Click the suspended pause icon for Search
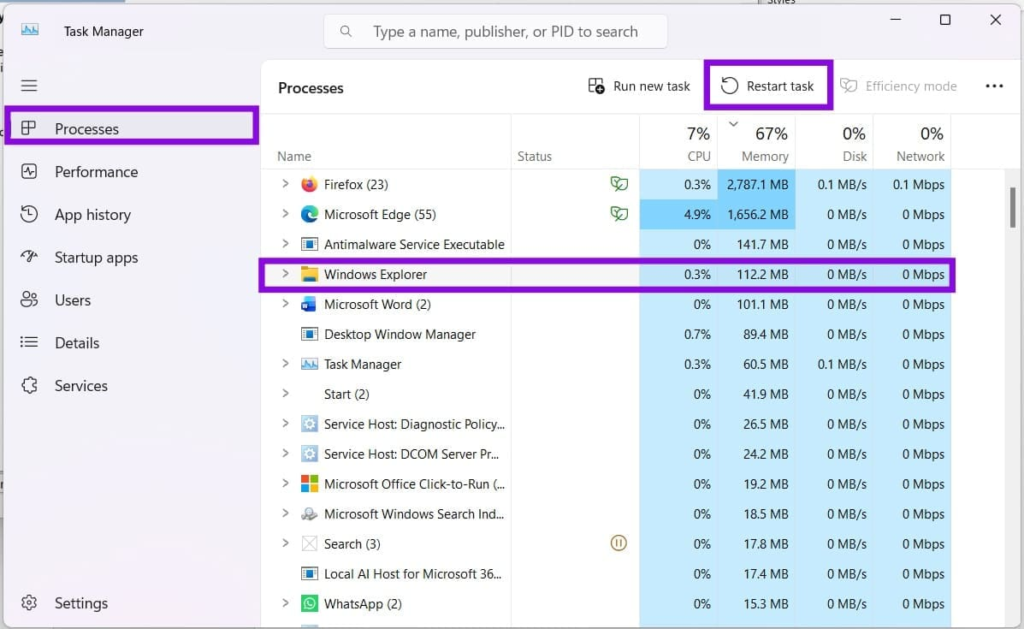The image size is (1024, 629). click(618, 543)
